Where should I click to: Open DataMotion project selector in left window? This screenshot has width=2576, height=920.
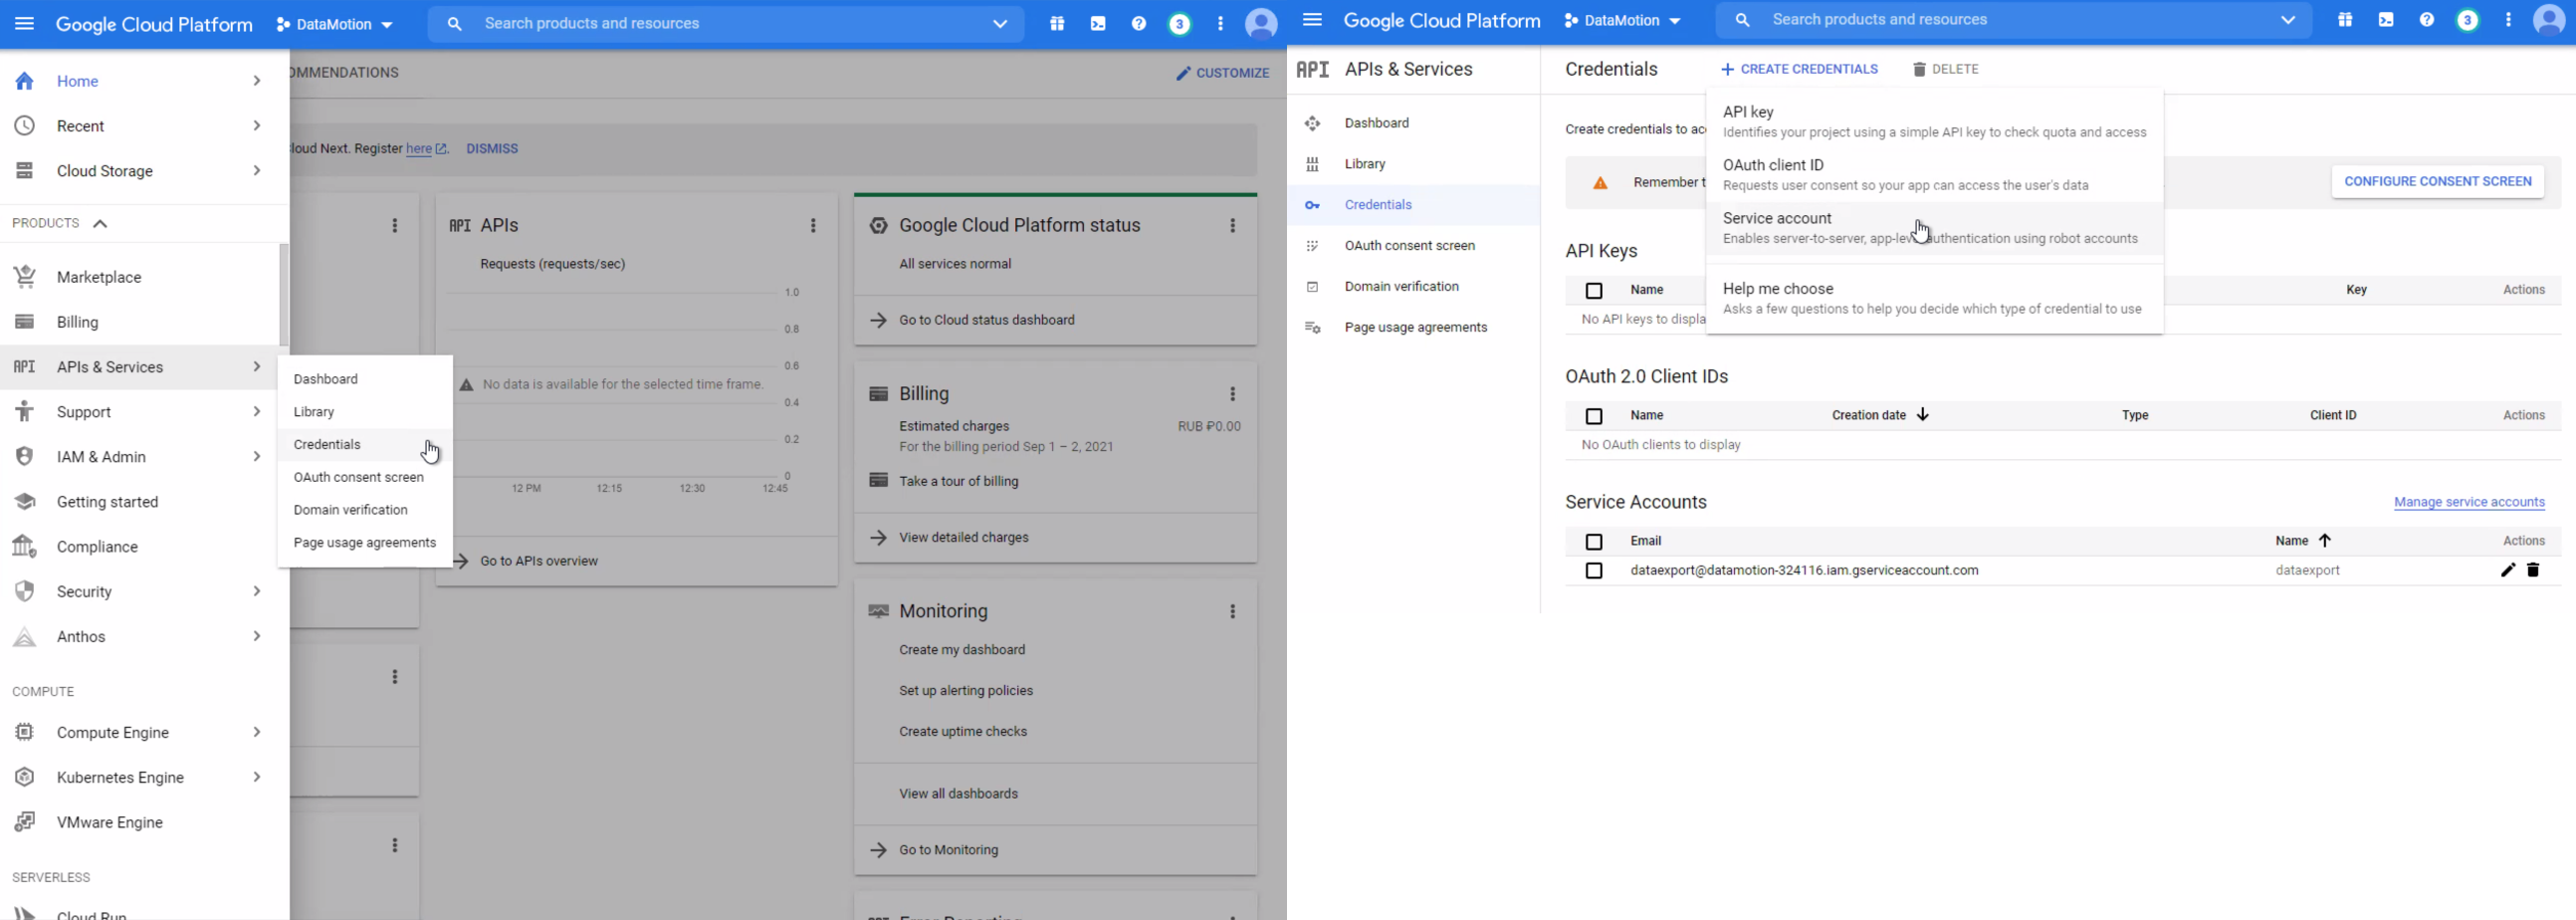tap(335, 24)
